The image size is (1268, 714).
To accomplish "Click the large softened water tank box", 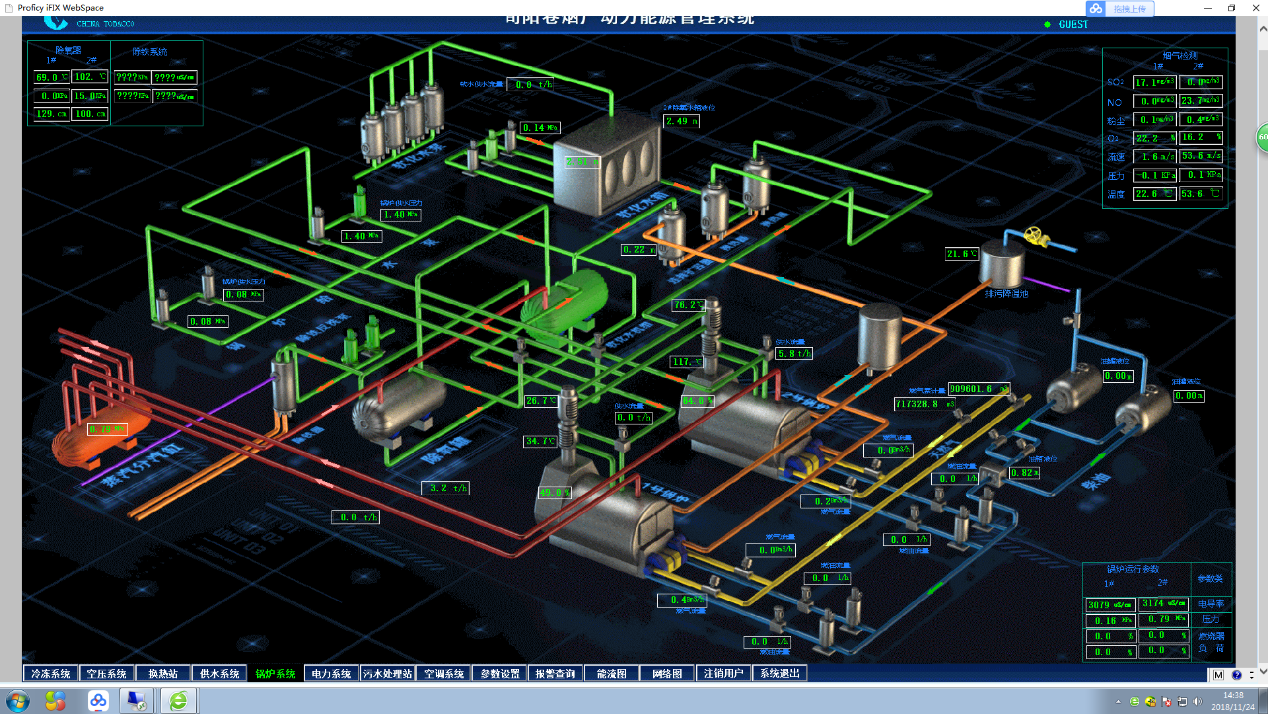I will coord(607,165).
